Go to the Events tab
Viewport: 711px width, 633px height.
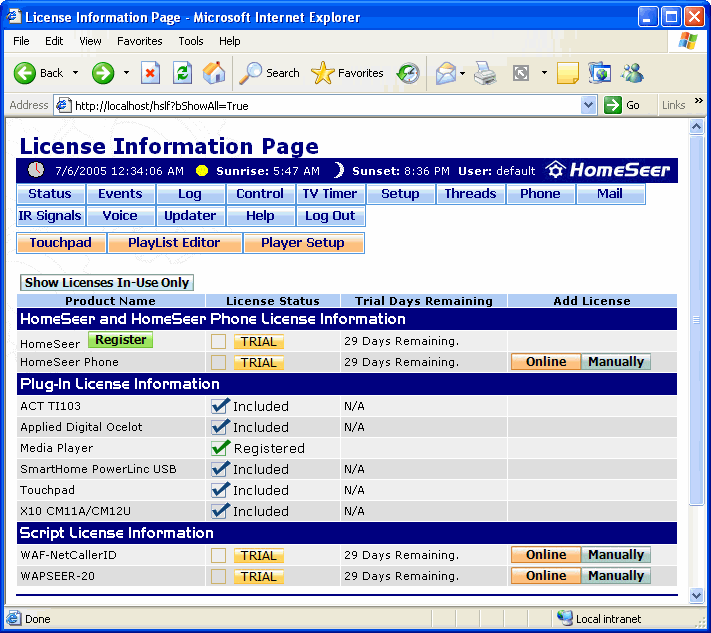[120, 194]
